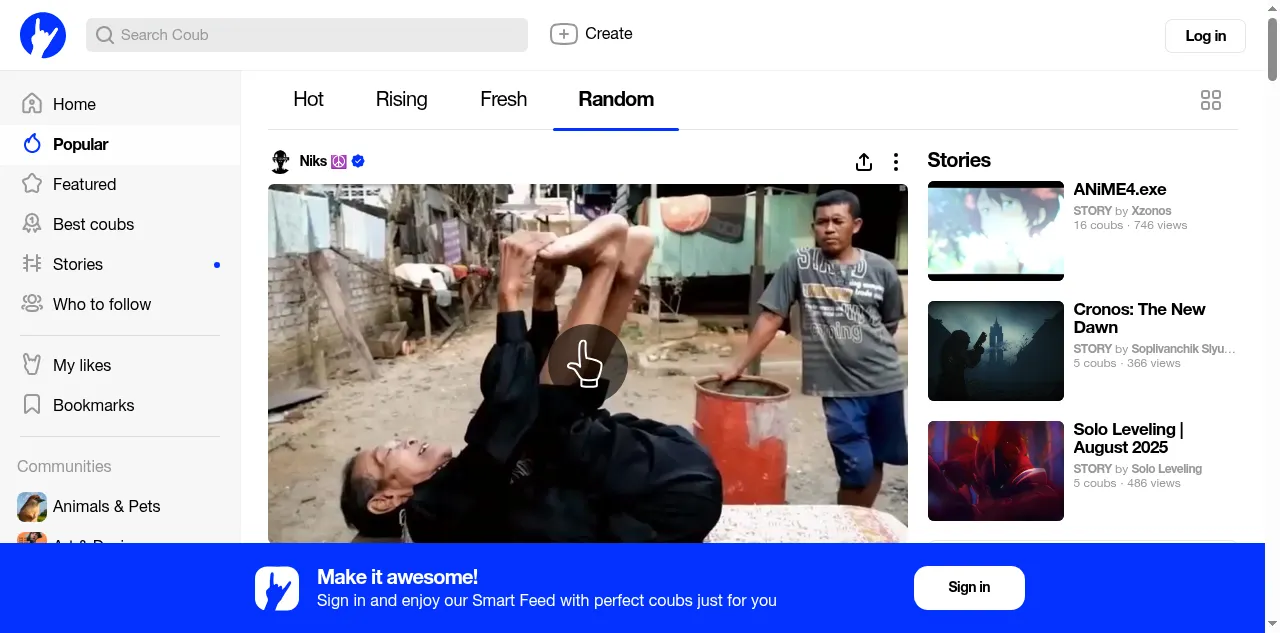Play the video via center hand button
The height and width of the screenshot is (633, 1280).
(587, 364)
